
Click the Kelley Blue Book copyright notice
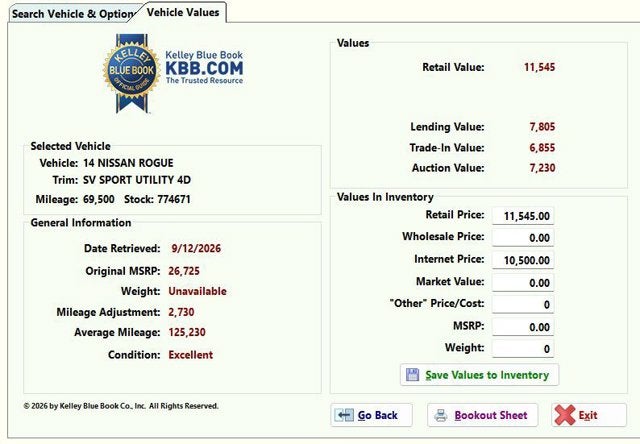[x=121, y=406]
